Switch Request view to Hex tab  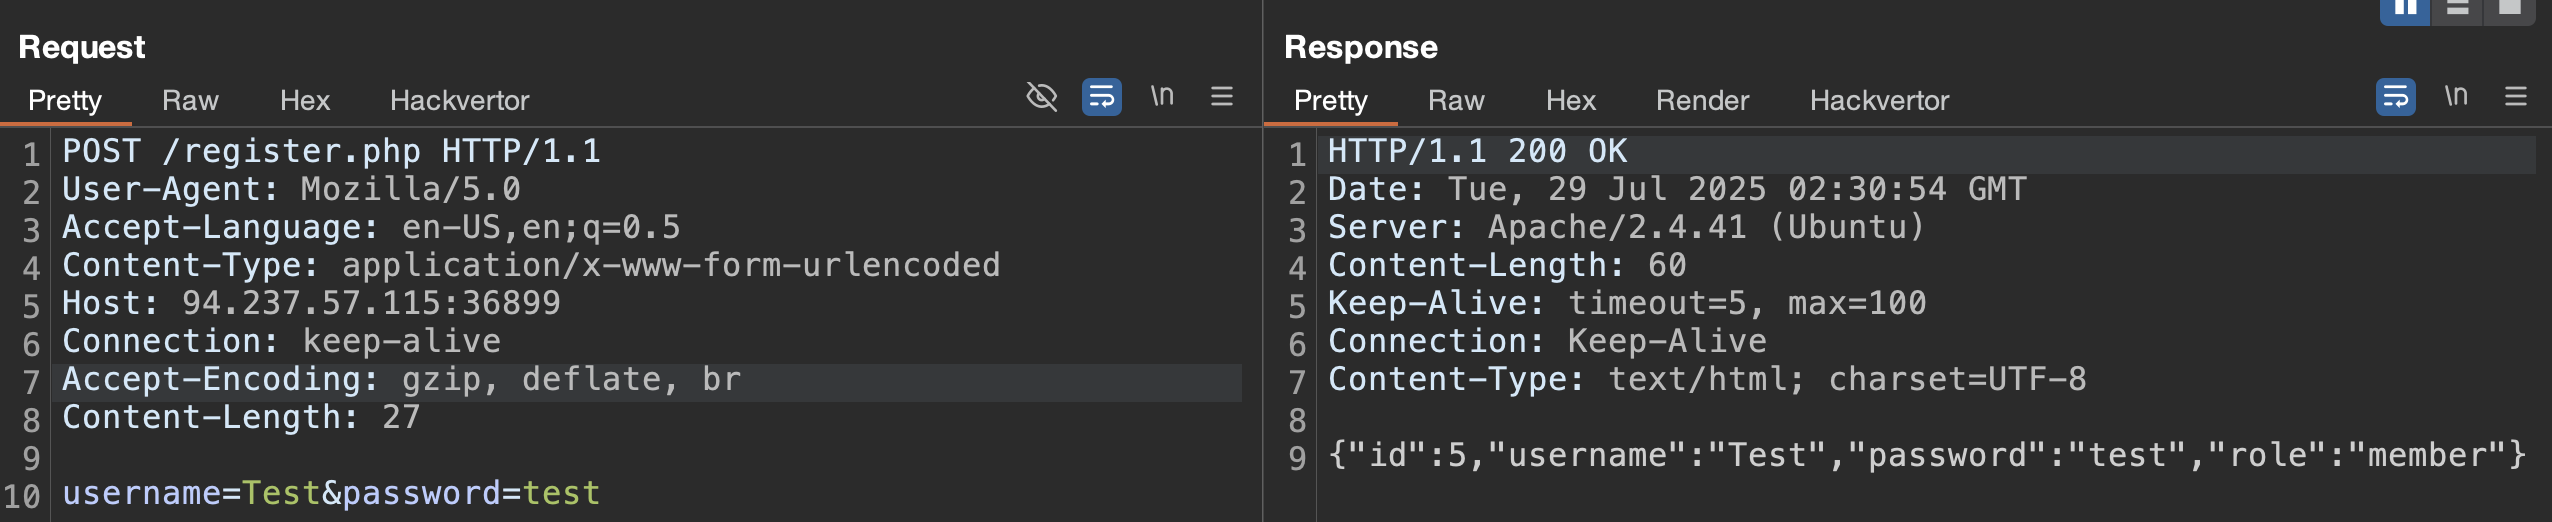coord(305,100)
